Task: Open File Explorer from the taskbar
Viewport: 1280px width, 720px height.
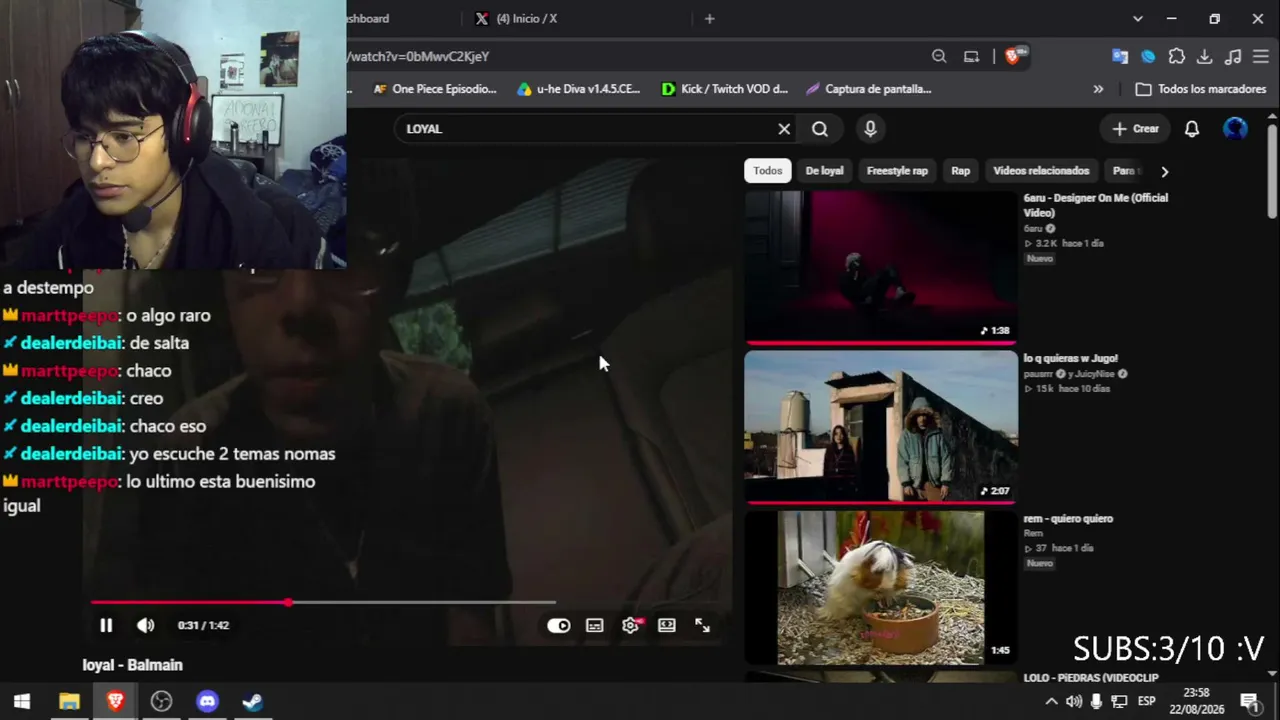Action: tap(69, 701)
